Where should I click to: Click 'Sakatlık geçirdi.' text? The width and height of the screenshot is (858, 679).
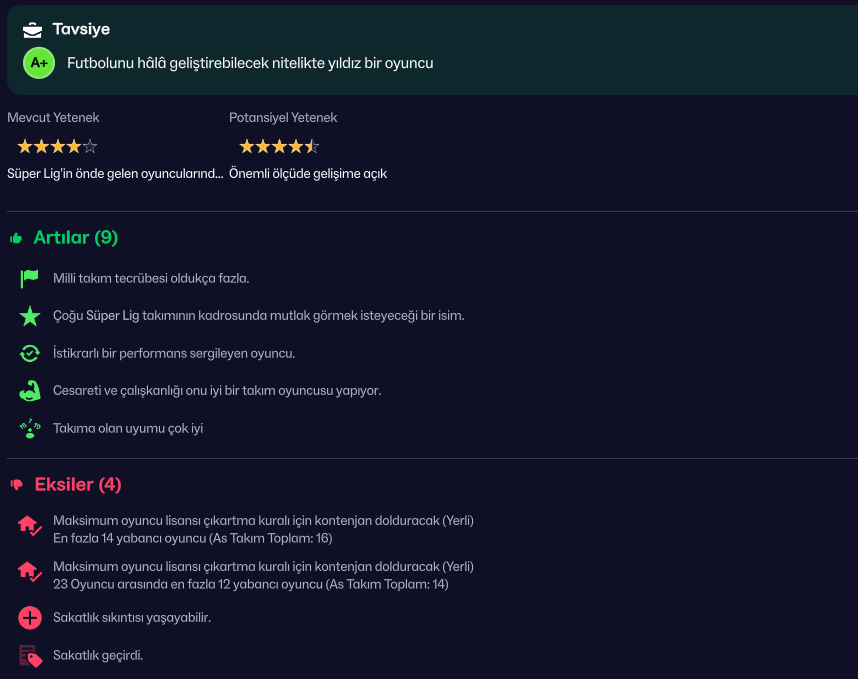[x=98, y=655]
